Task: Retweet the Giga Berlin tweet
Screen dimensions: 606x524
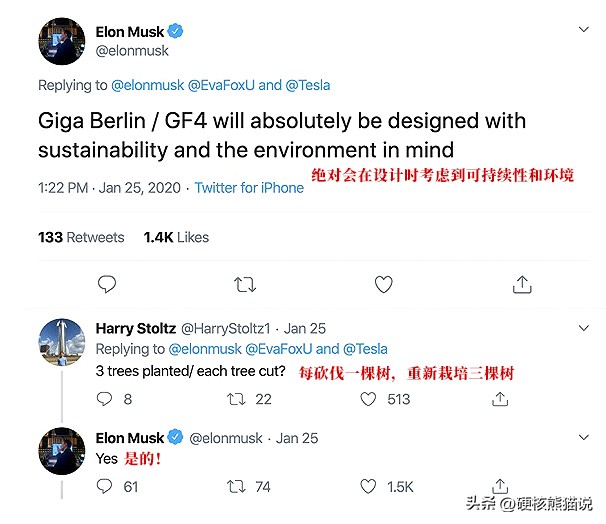Action: click(x=245, y=285)
